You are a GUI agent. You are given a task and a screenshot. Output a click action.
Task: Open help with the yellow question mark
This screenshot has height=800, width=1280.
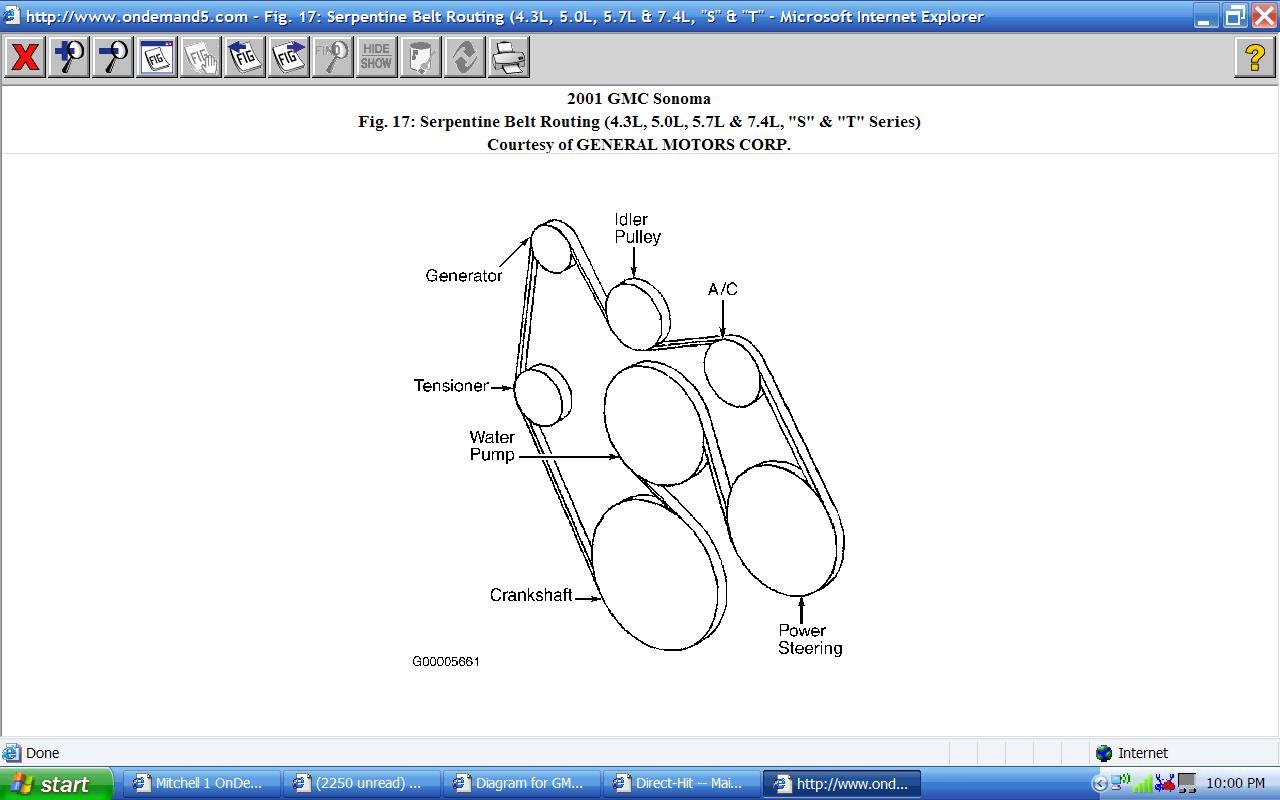coord(1255,57)
